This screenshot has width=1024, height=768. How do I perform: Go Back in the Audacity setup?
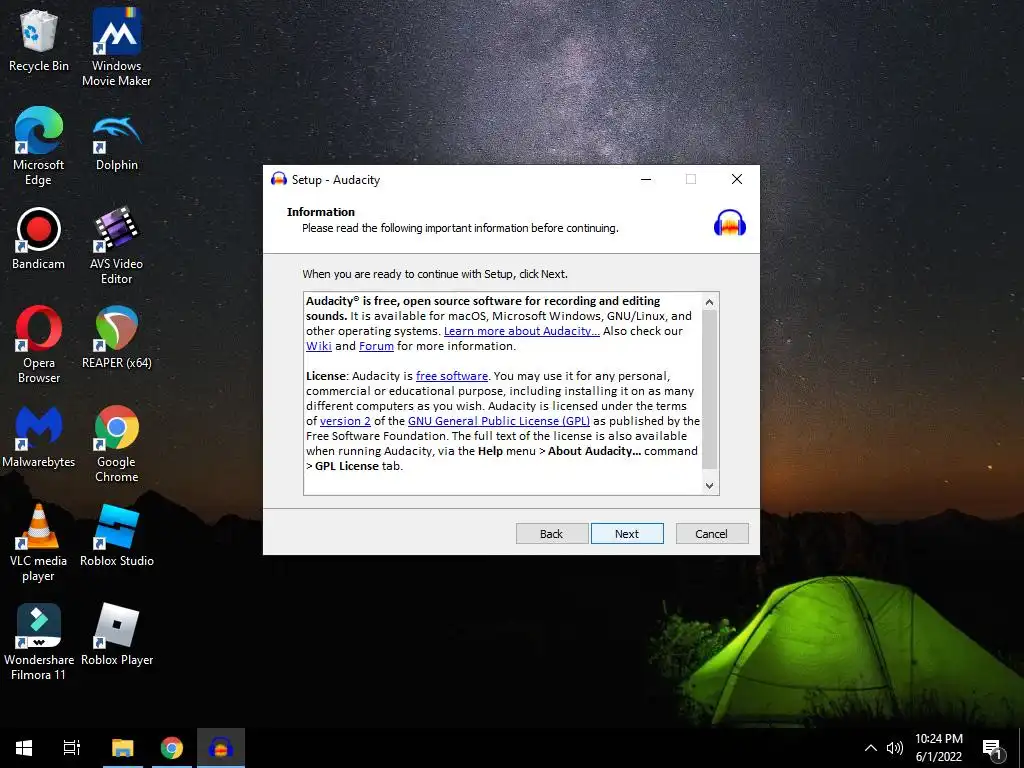[552, 534]
